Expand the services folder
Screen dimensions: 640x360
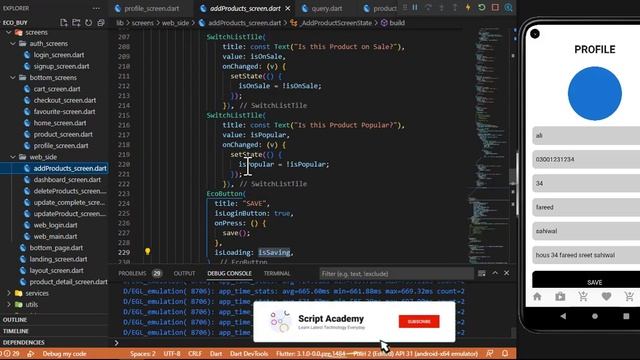click(9, 293)
